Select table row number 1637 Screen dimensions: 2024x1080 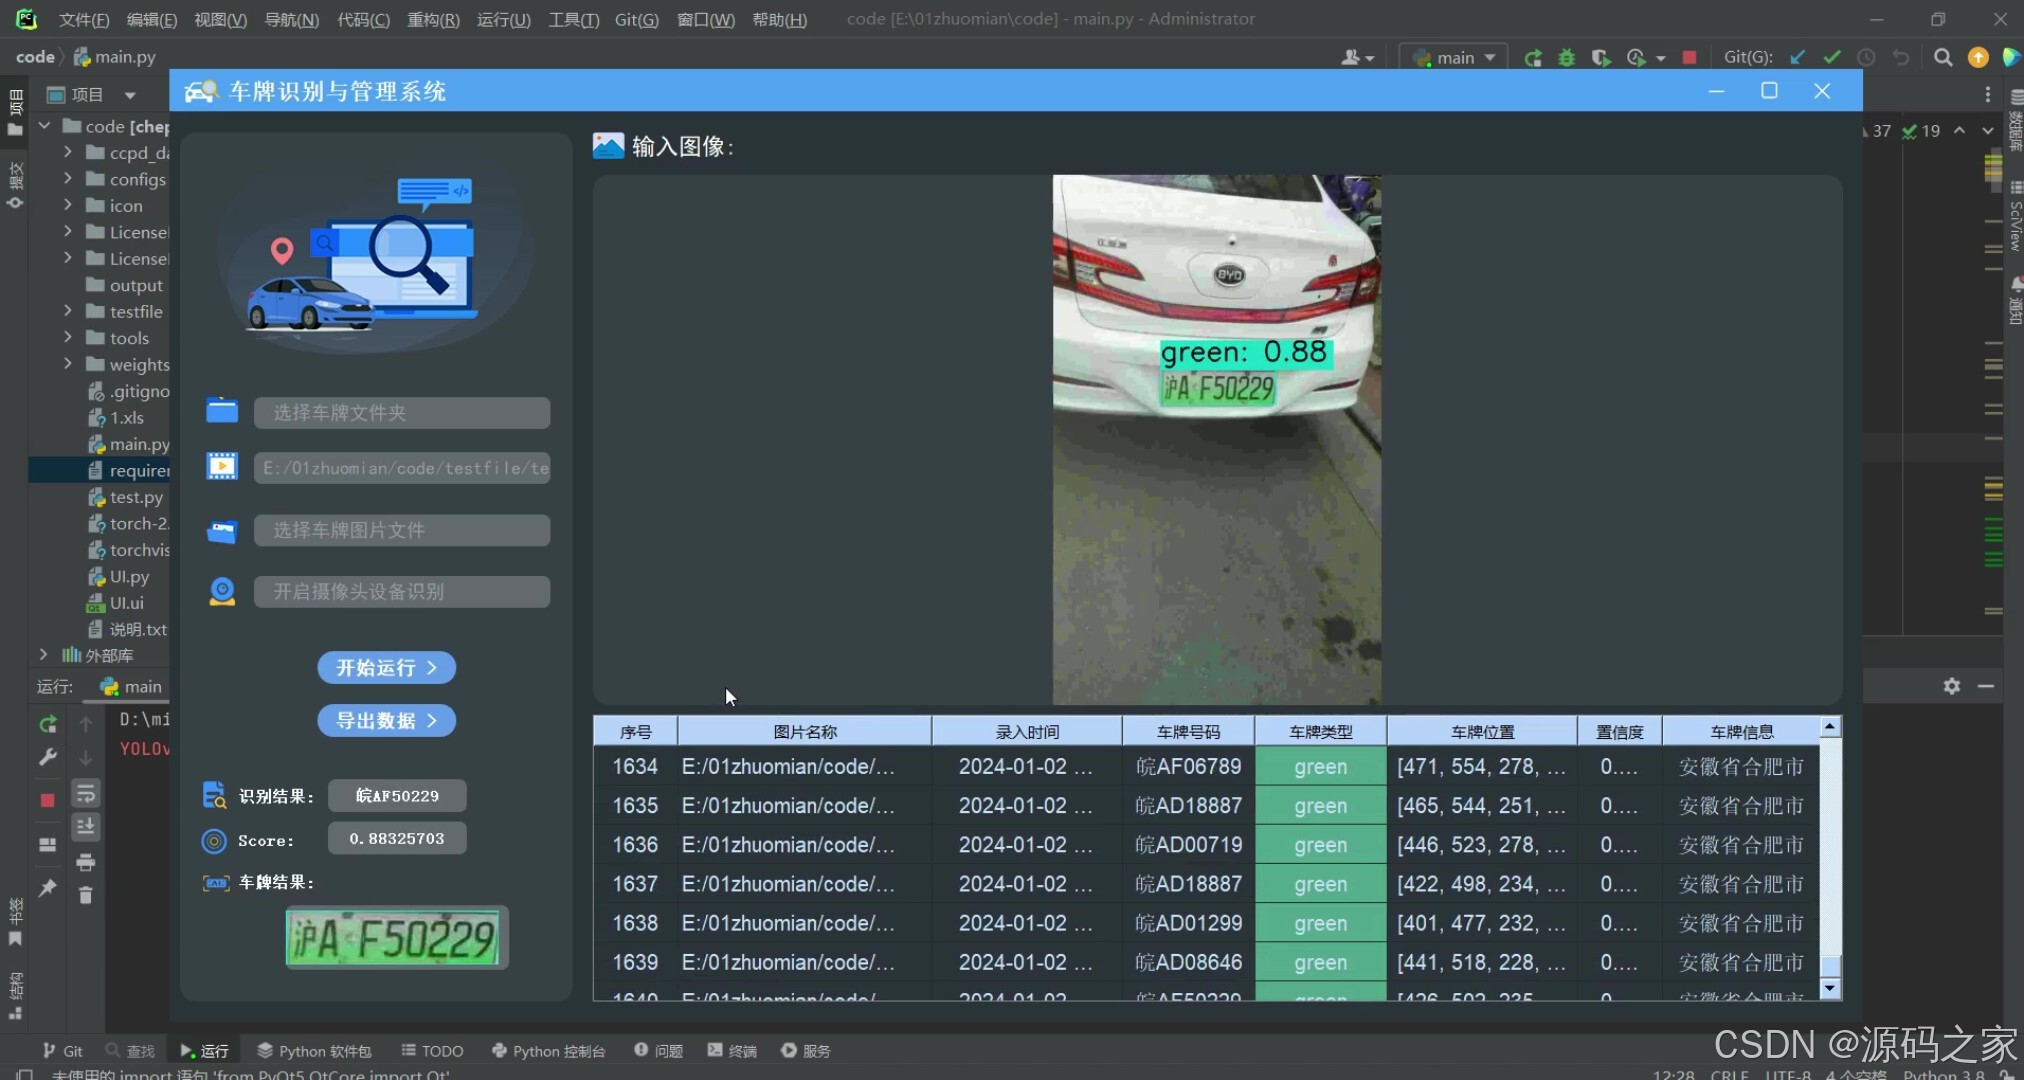coord(635,884)
